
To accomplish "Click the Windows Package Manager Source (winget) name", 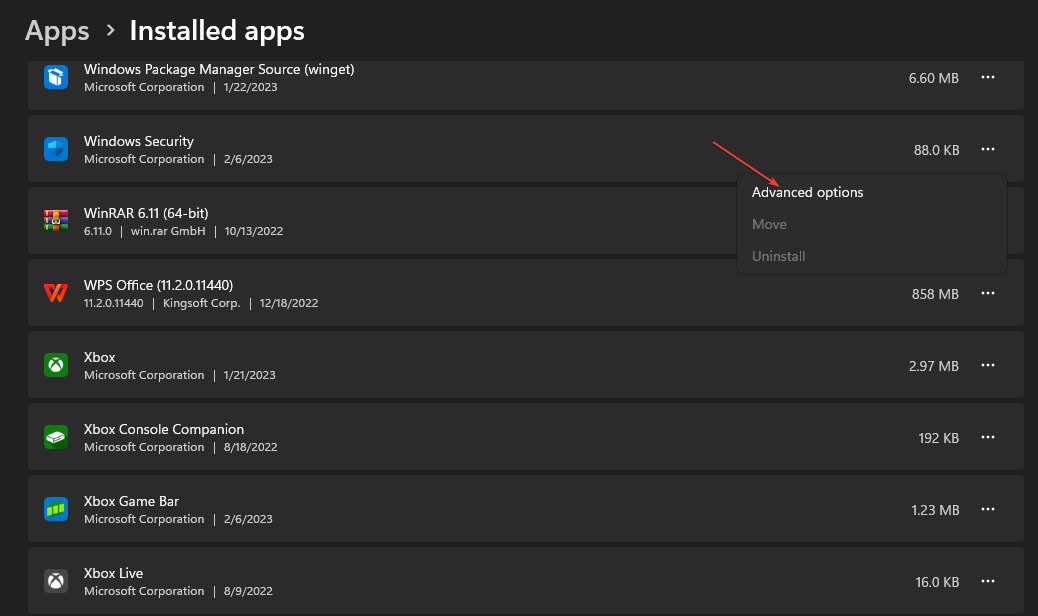I will tap(219, 69).
